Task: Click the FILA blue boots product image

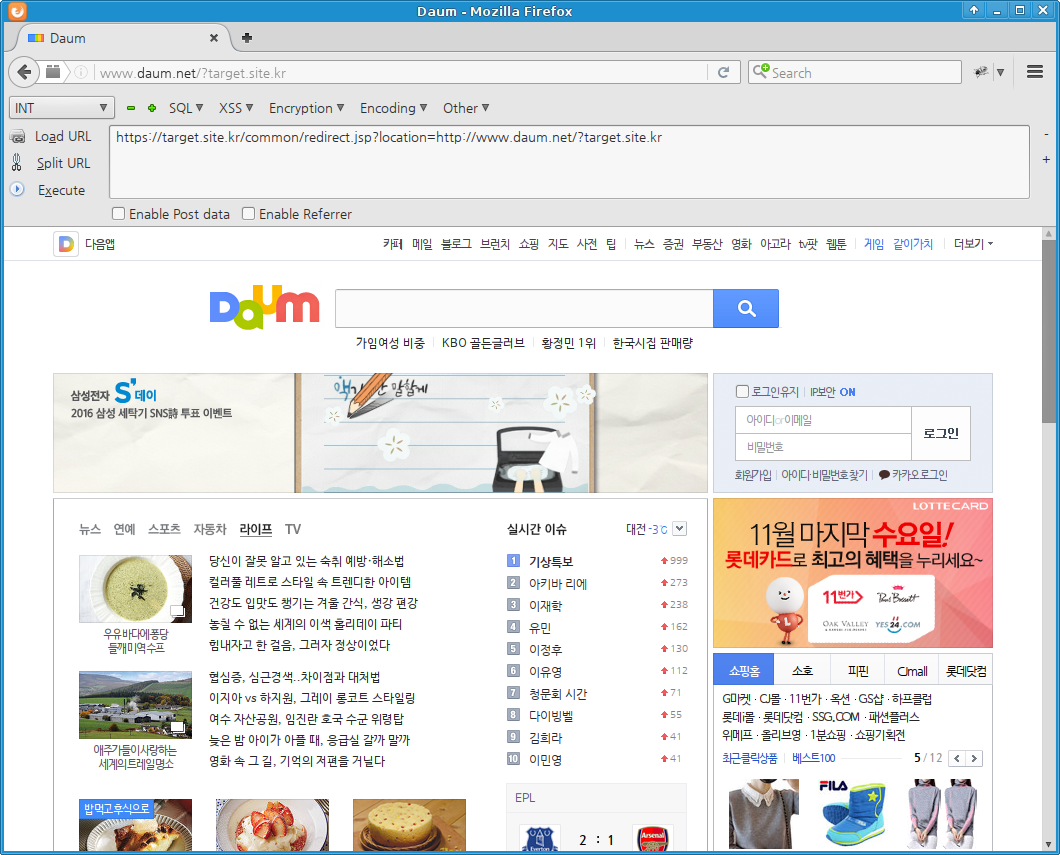Action: (x=852, y=813)
